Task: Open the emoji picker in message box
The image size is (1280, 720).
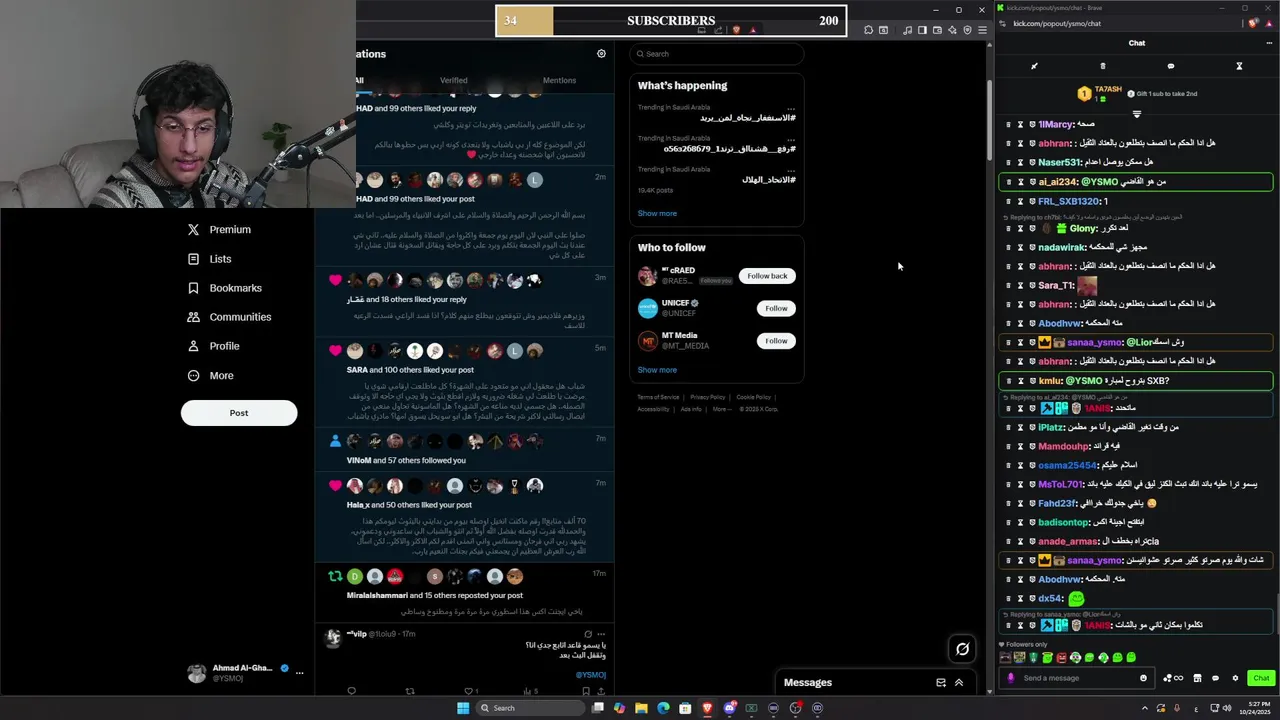Action: click(1143, 678)
